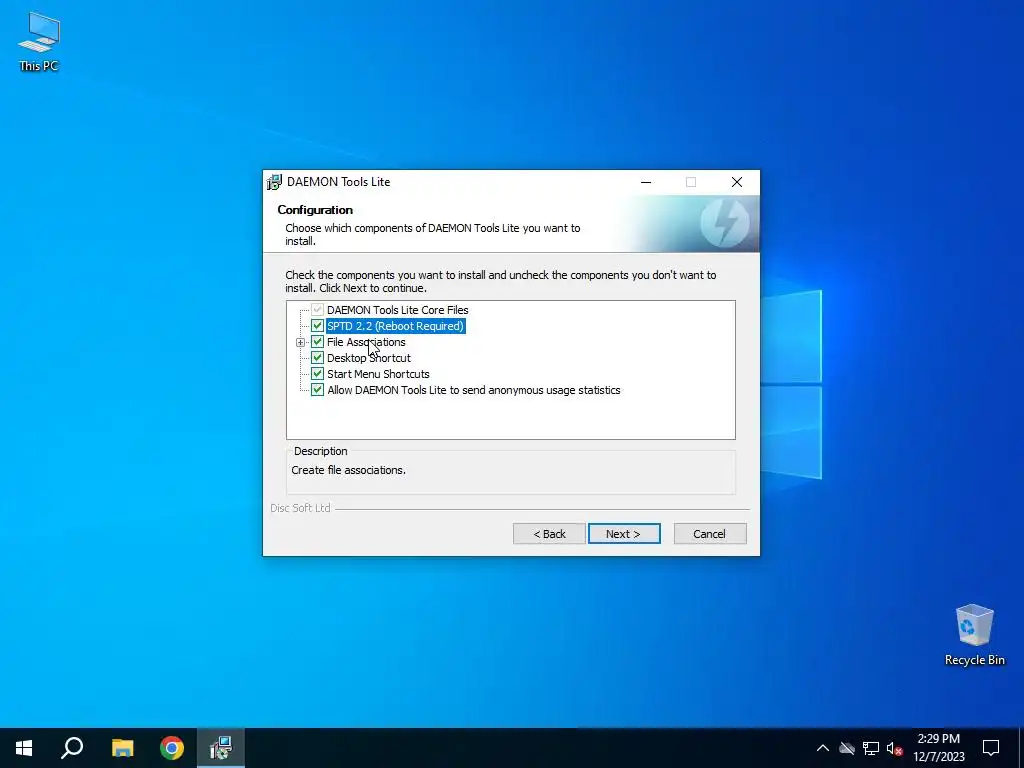This screenshot has width=1024, height=768.
Task: Cancel the DAEMON Tools Lite installation
Action: tap(709, 534)
